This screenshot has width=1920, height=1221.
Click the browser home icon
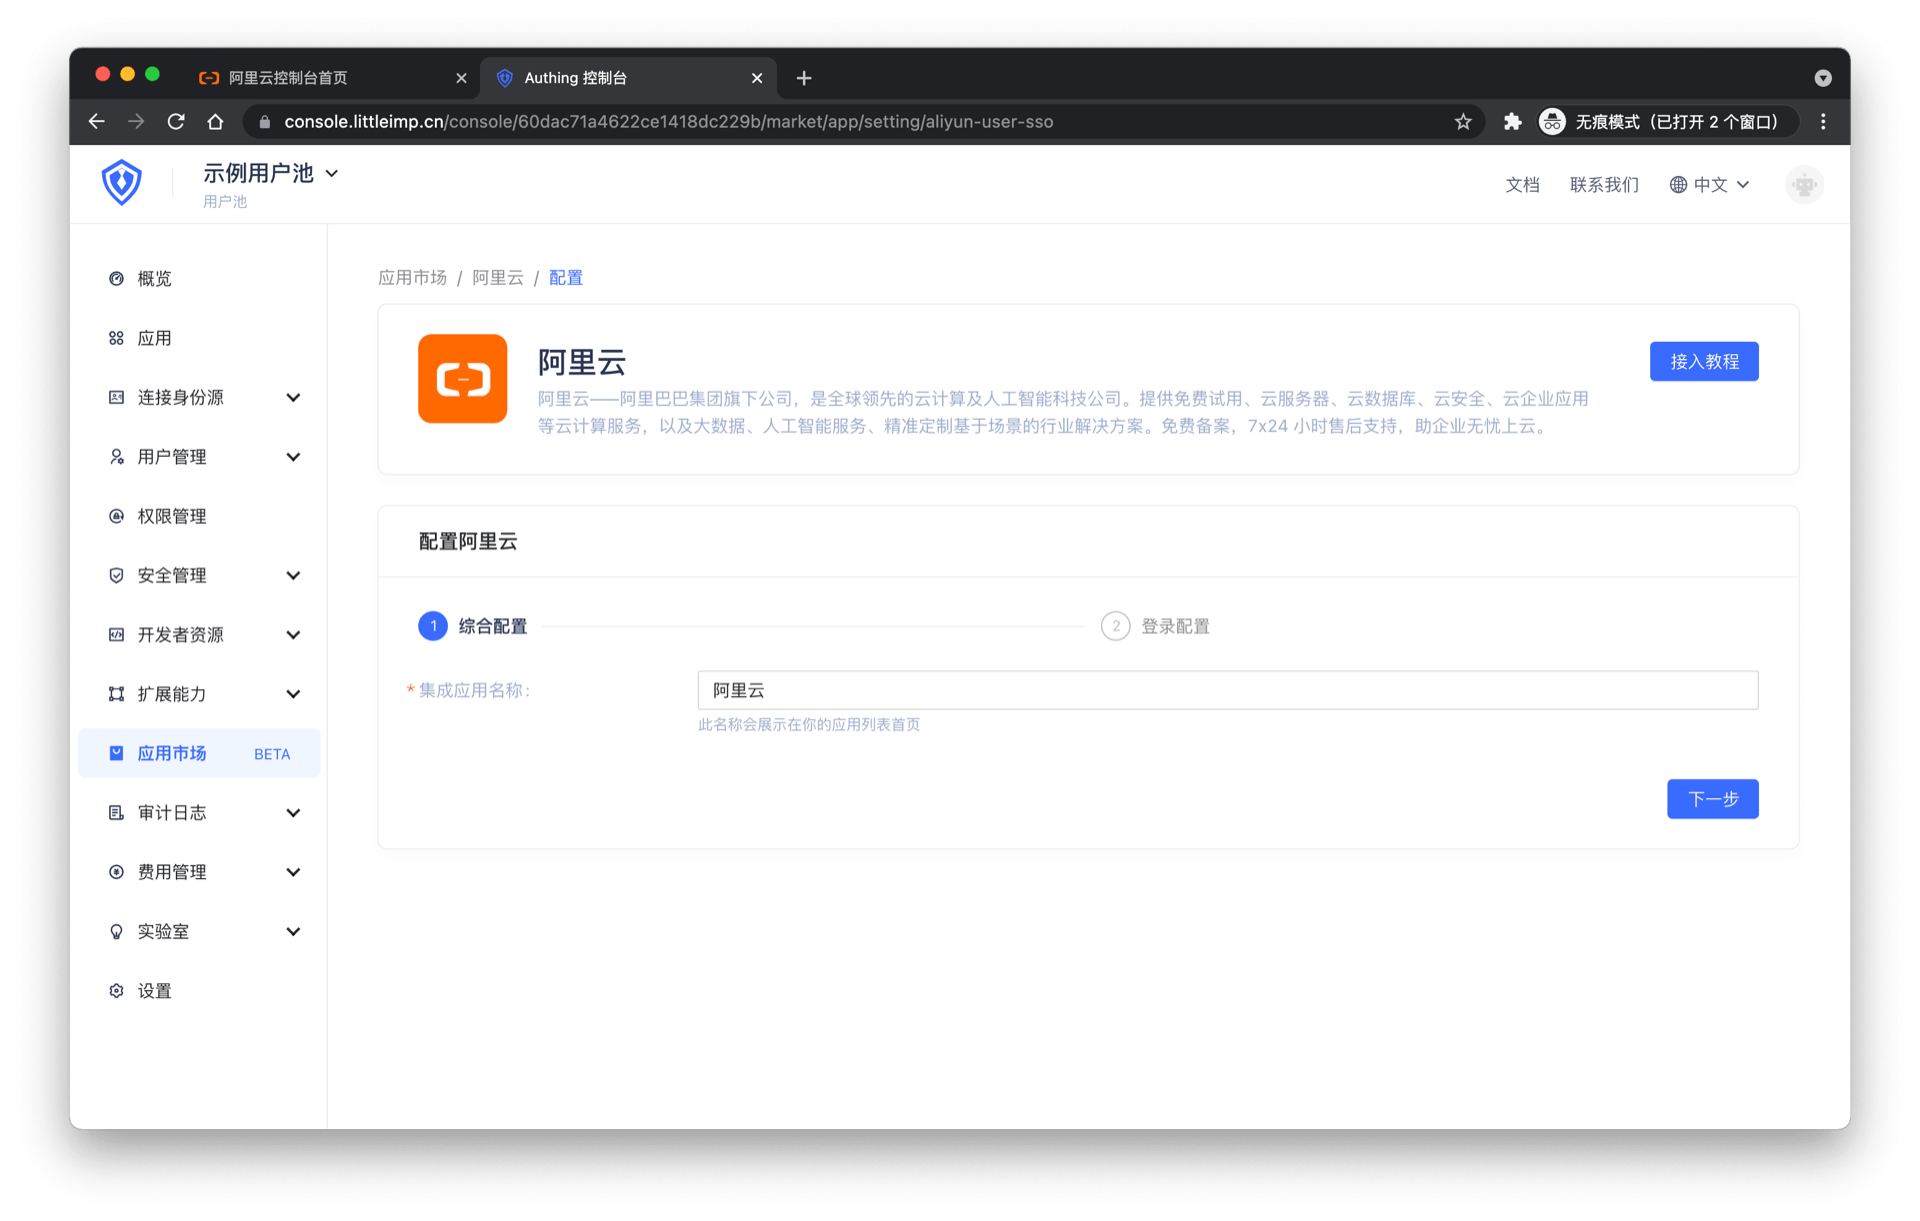click(x=215, y=122)
